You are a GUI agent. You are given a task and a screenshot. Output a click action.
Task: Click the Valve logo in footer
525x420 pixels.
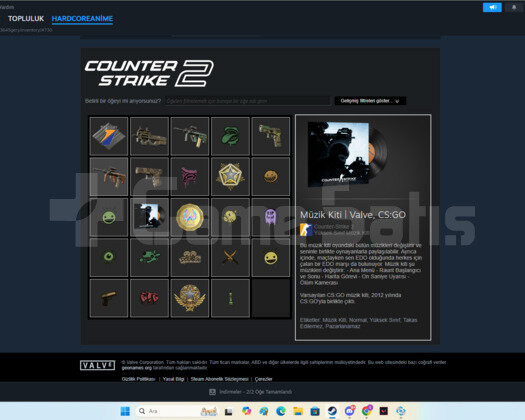[x=97, y=365]
